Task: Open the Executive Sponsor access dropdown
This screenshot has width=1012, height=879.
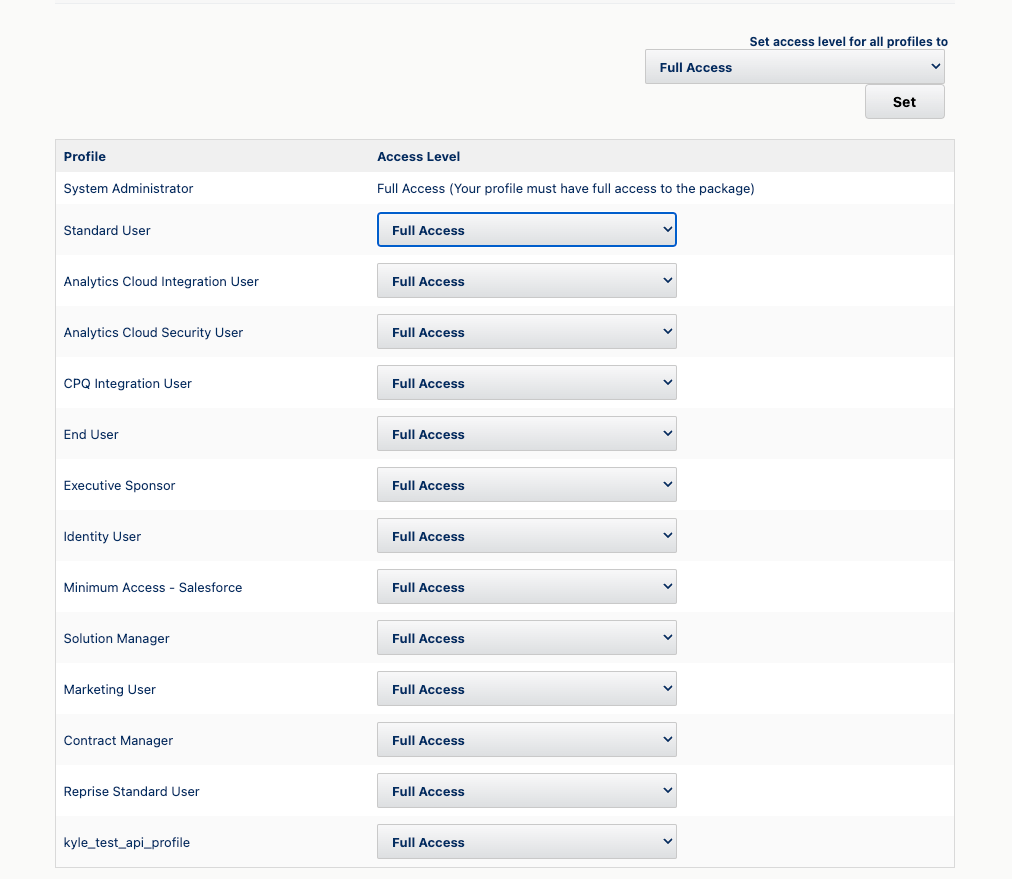Action: [527, 484]
